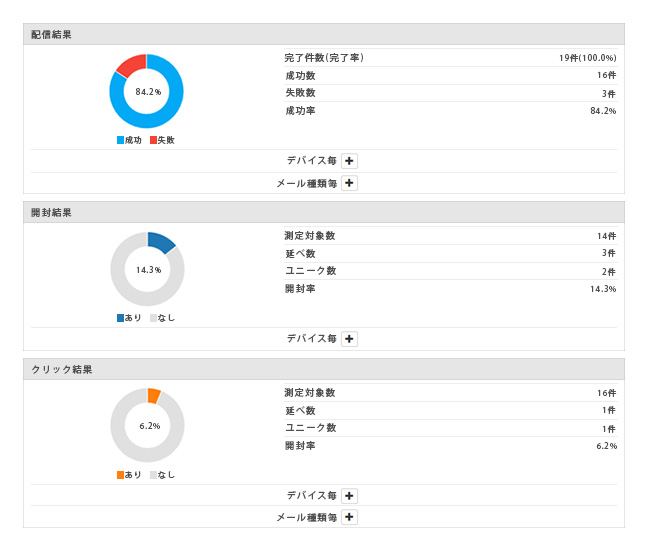The width and height of the screenshot is (650, 550).
Task: Select 延べ数 label in 開封結果
Action: 300,253
